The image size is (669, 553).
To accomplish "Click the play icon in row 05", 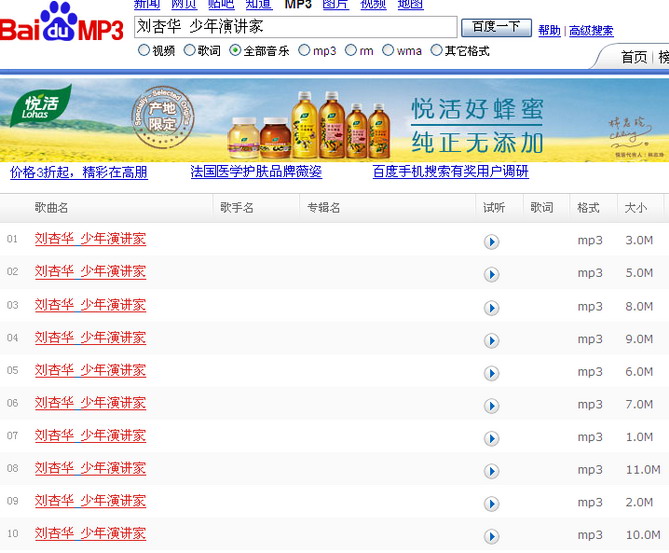I will pyautogui.click(x=491, y=373).
